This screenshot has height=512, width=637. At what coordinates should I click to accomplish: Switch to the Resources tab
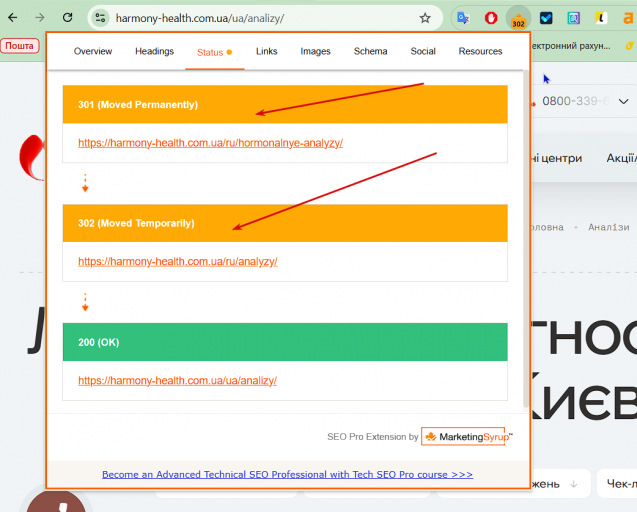[480, 51]
